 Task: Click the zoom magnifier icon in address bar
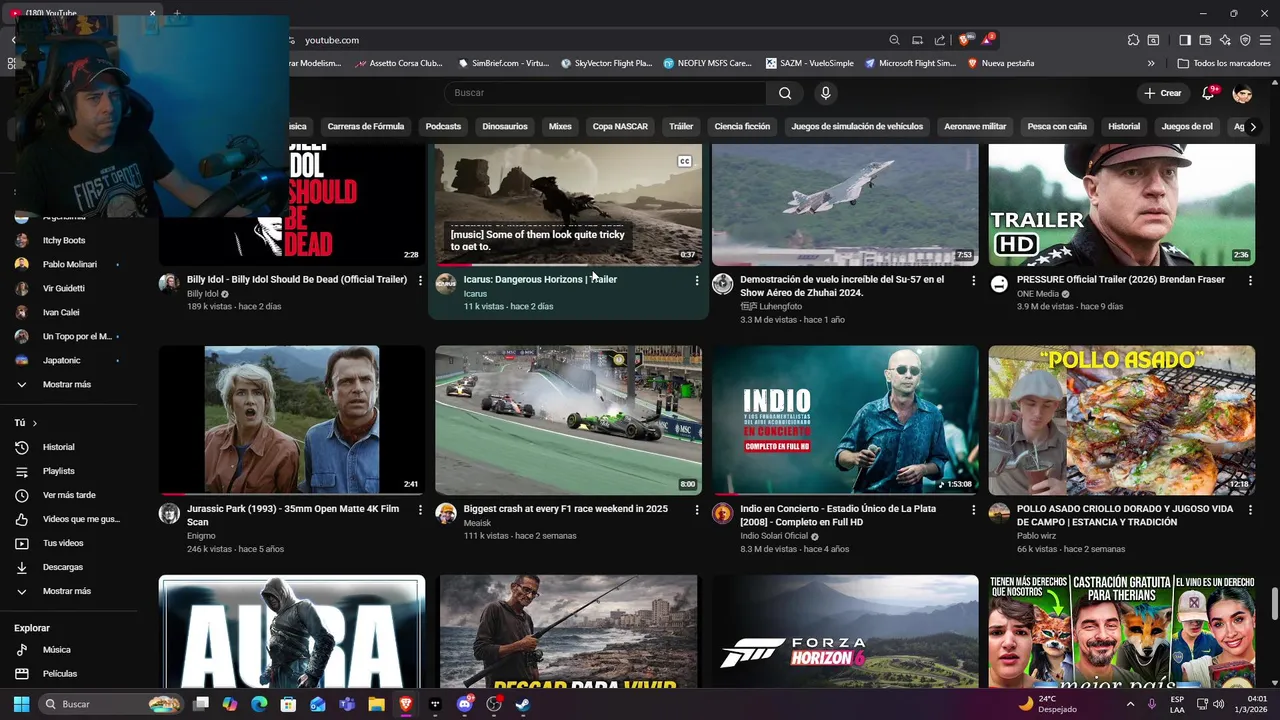click(x=894, y=40)
